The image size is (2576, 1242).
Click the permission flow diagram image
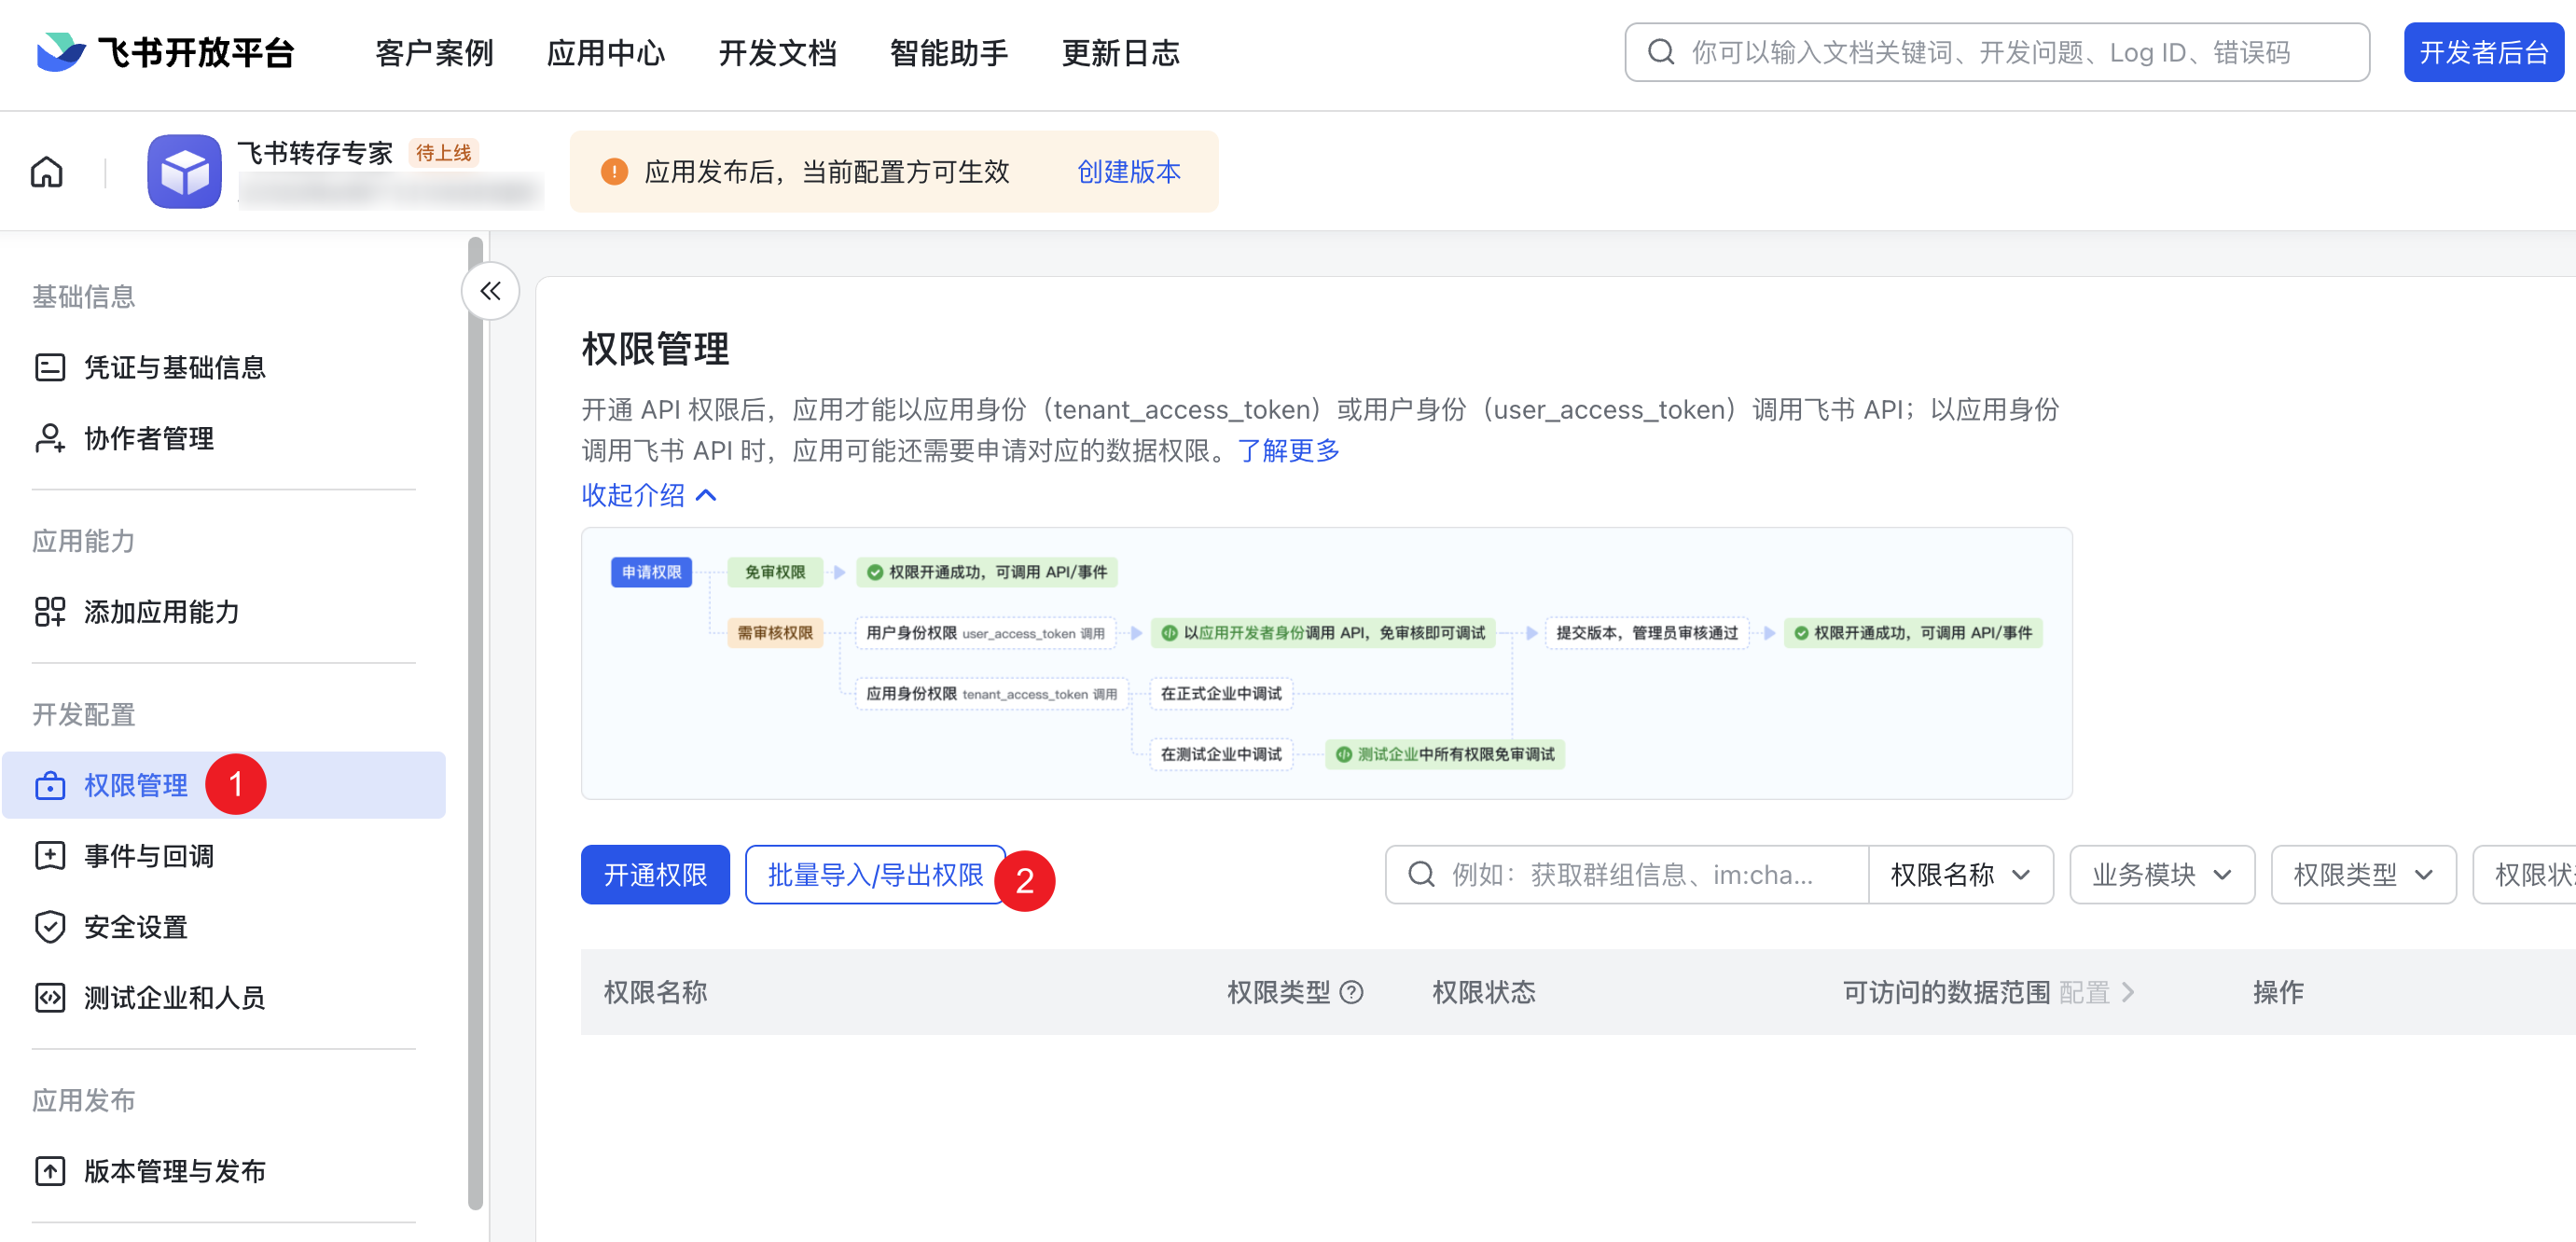click(1326, 663)
